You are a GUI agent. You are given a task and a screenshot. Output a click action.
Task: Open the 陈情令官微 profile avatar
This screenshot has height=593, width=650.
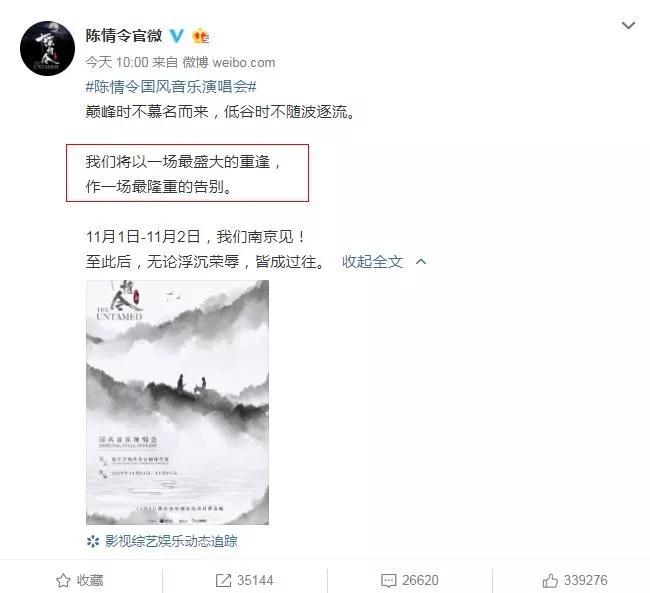[47, 48]
